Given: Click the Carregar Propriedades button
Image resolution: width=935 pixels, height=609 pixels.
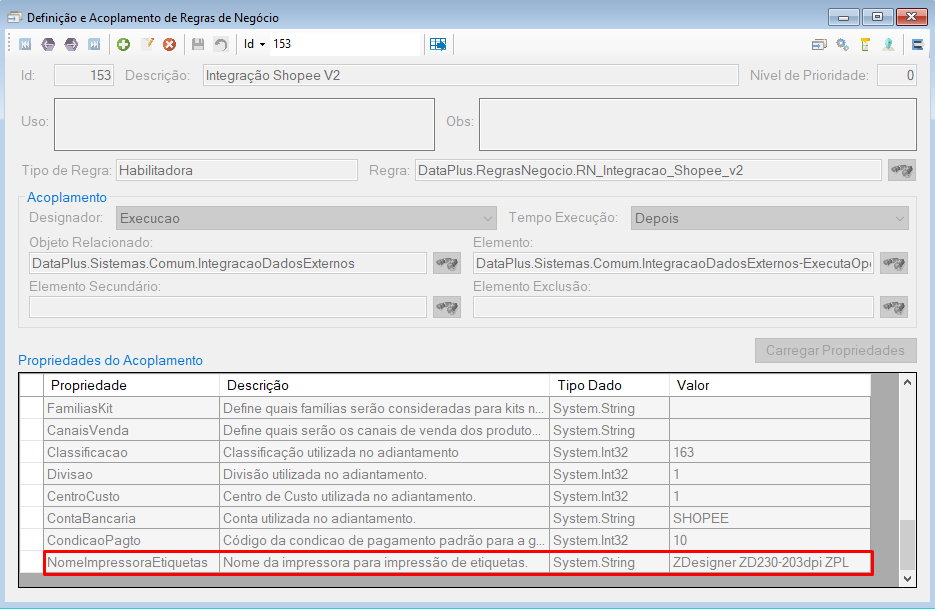Looking at the screenshot, I should (x=835, y=351).
